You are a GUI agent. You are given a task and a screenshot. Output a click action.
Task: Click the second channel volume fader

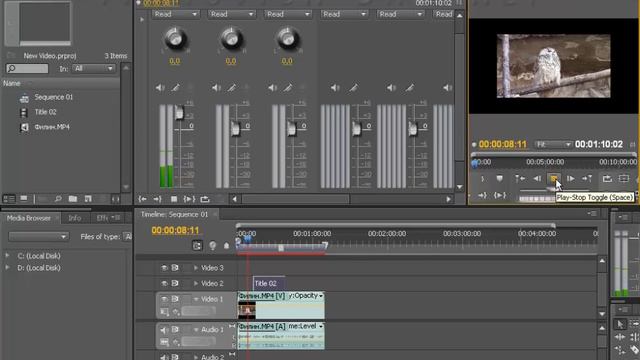235,128
